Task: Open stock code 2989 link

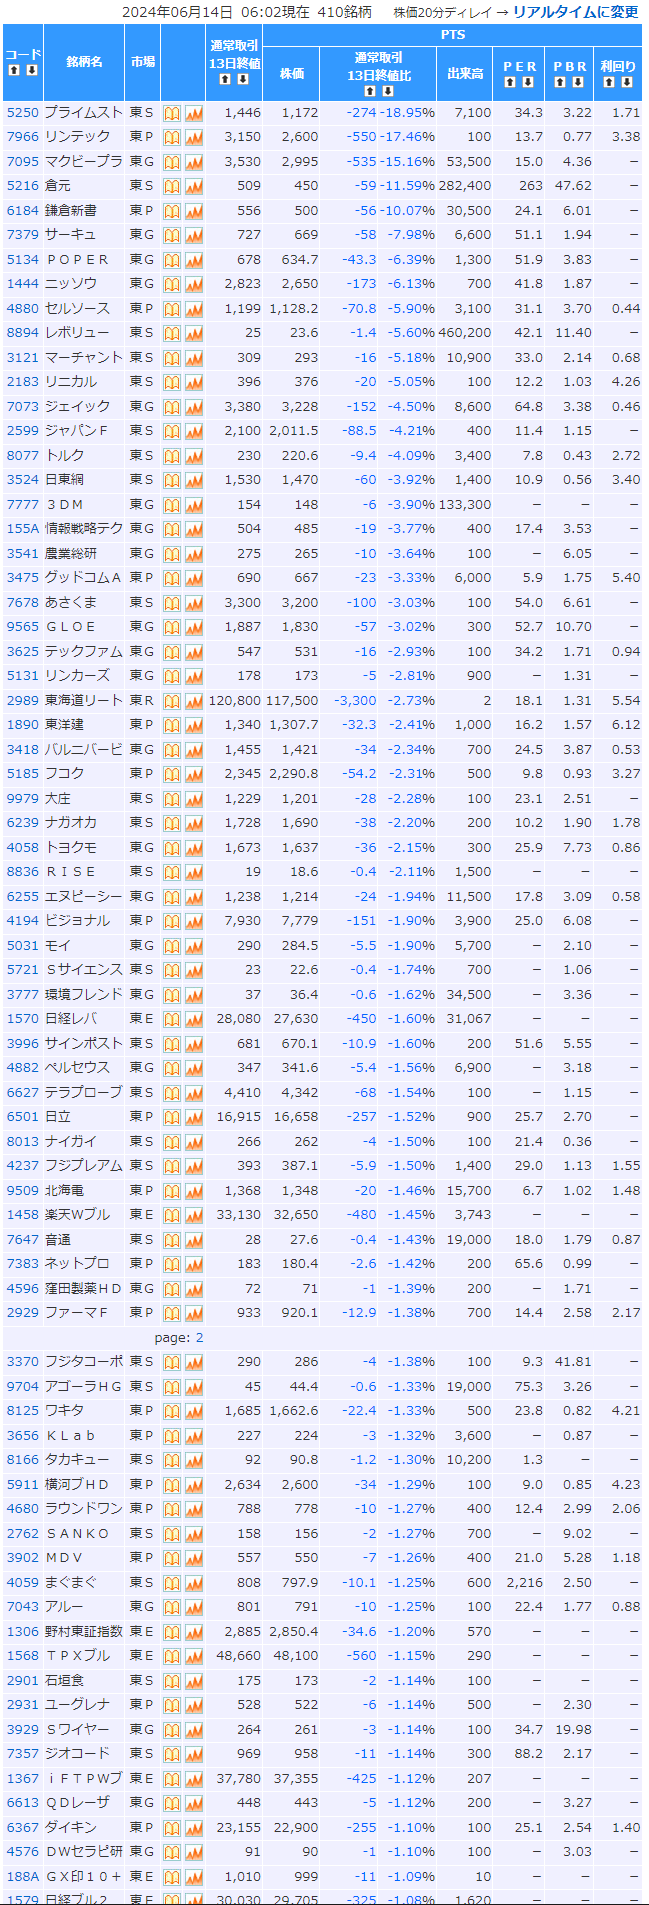Action: [23, 701]
